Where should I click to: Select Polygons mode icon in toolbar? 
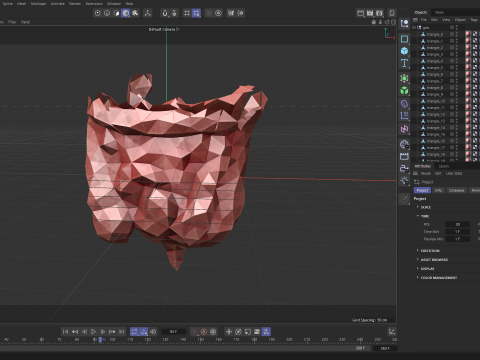(x=116, y=13)
